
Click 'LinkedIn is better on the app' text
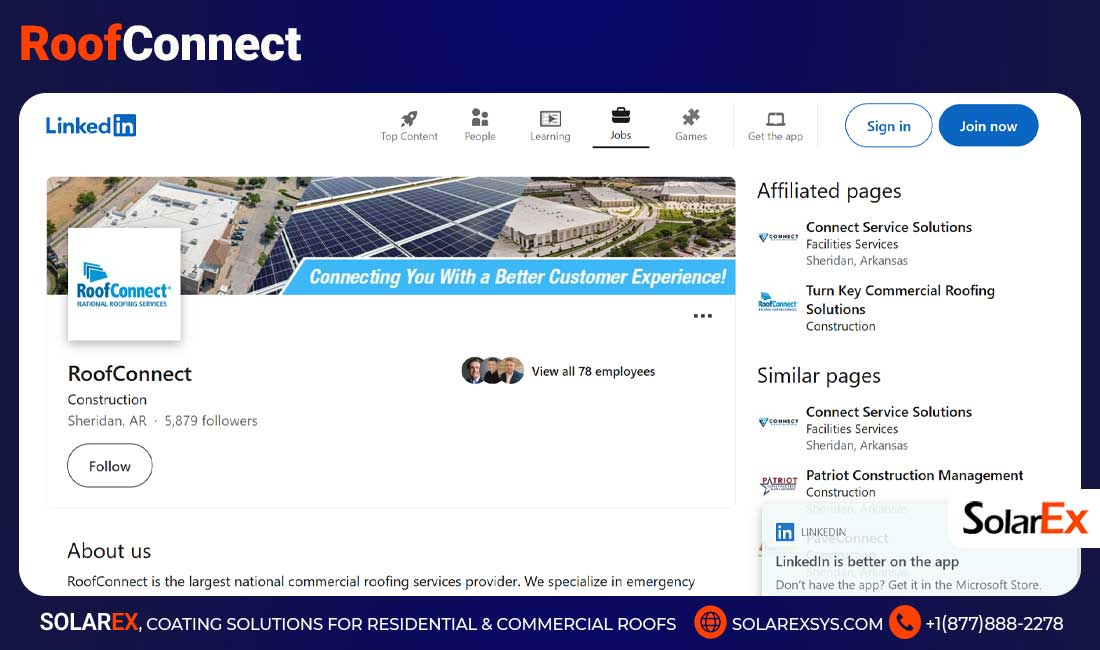(867, 561)
